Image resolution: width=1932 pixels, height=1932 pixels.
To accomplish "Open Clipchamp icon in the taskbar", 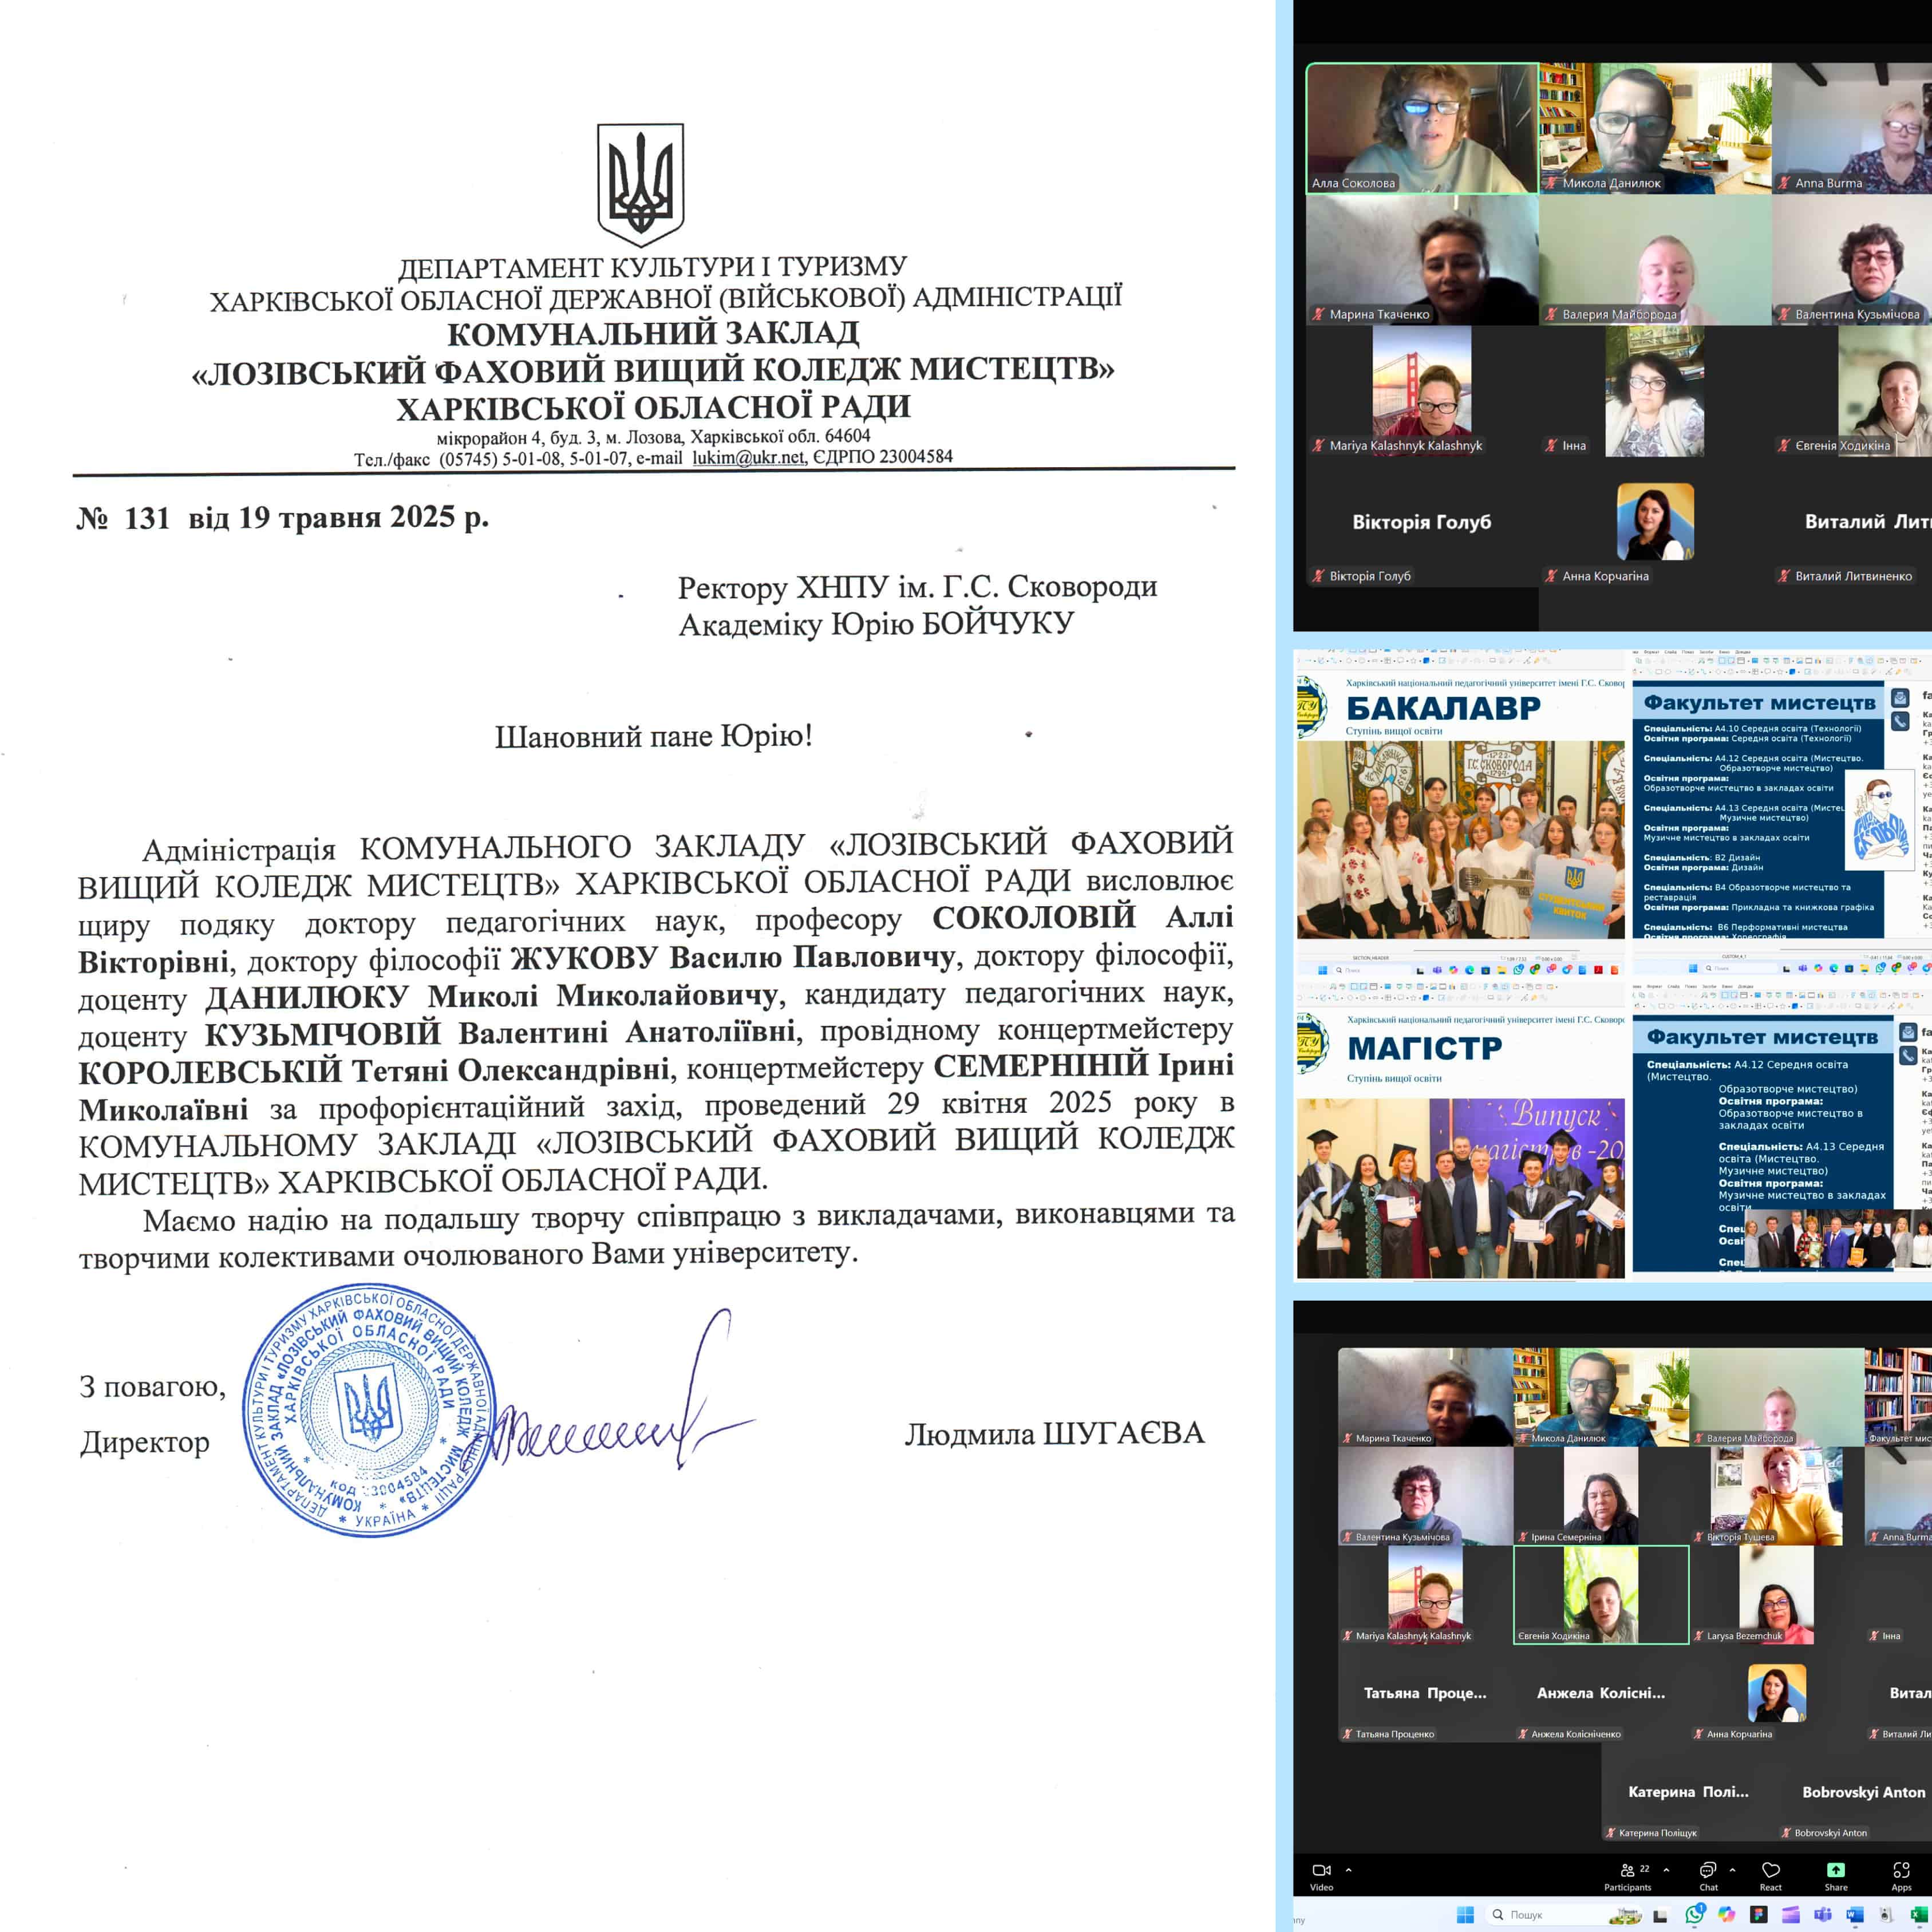I will click(x=1791, y=1914).
